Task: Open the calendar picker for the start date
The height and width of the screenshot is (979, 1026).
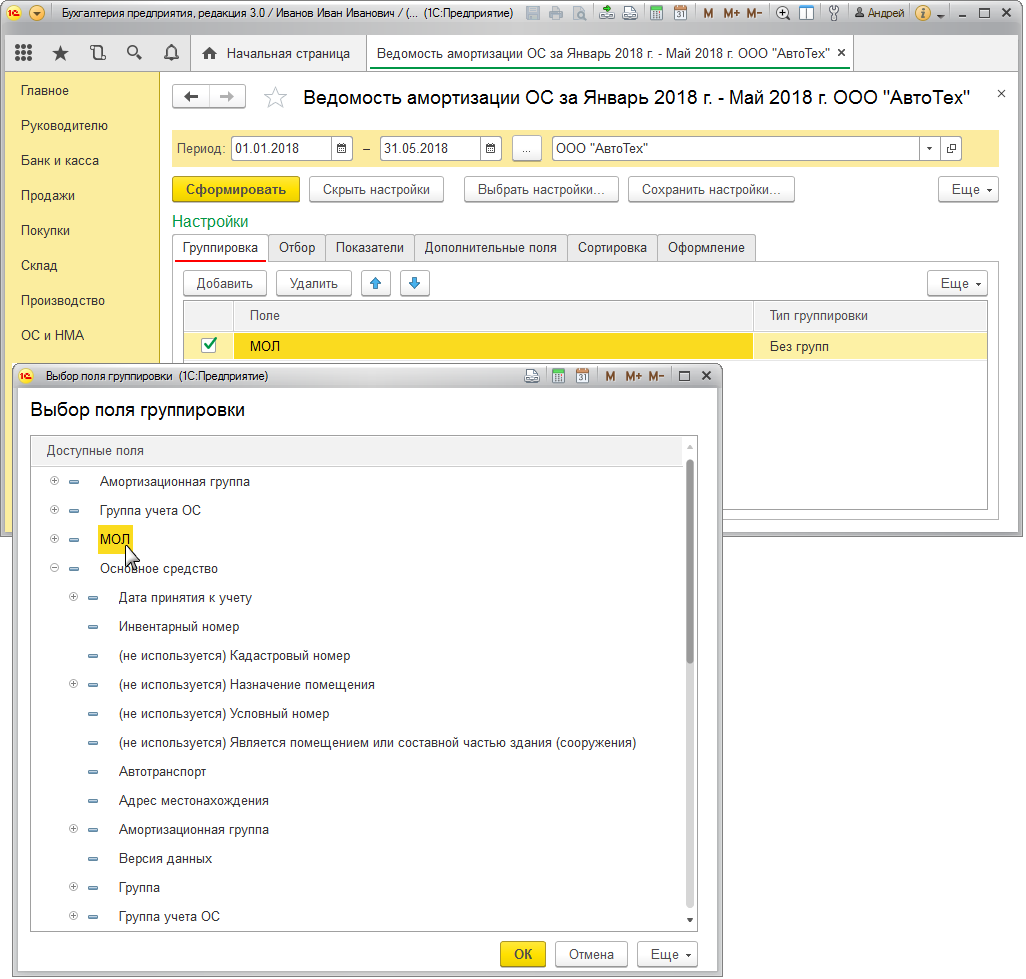Action: (x=342, y=149)
